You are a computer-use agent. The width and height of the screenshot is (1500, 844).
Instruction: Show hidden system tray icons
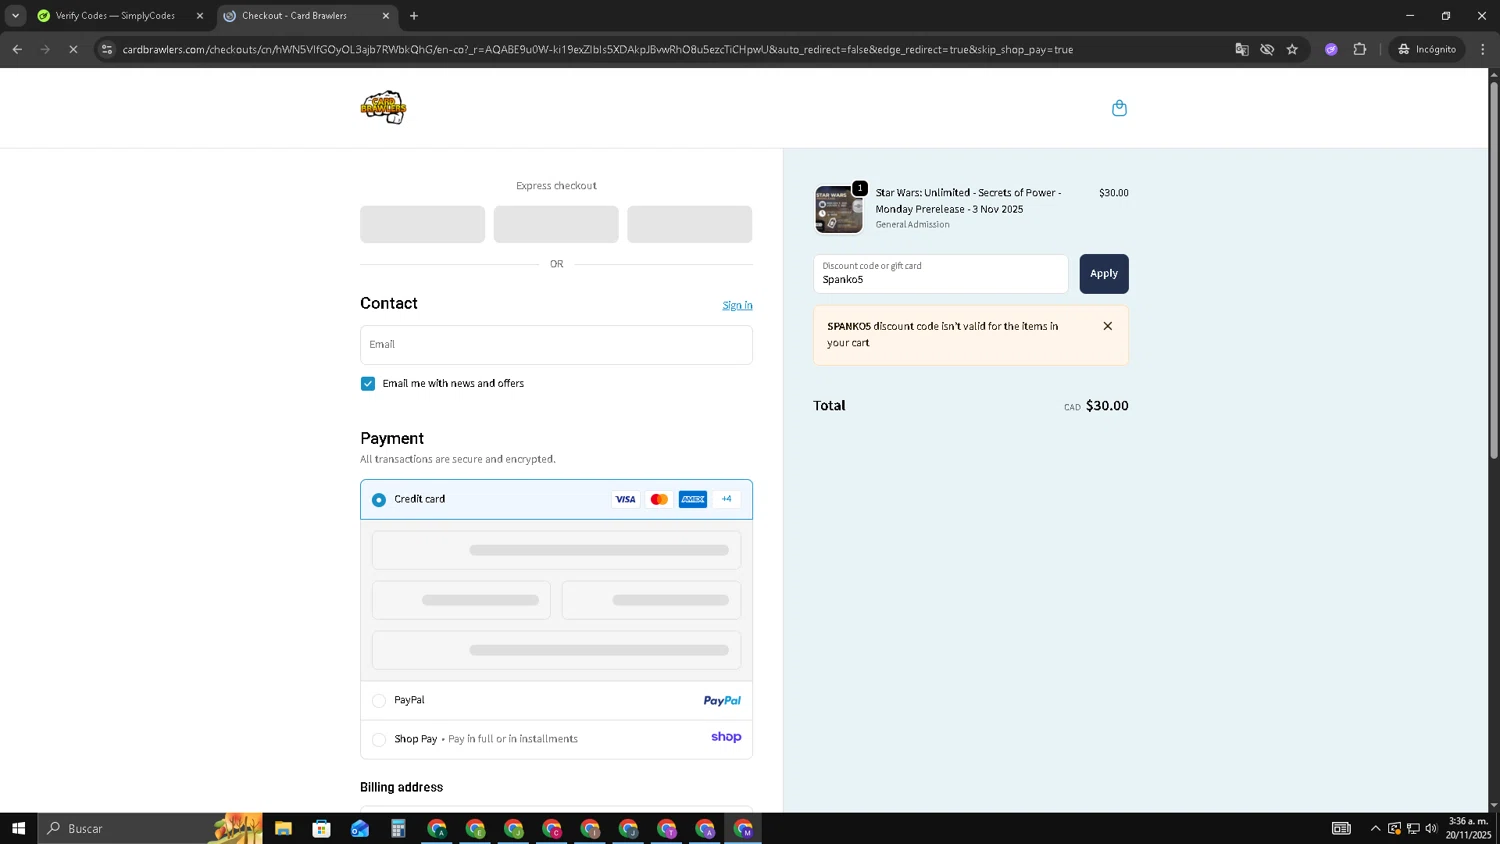(1375, 828)
